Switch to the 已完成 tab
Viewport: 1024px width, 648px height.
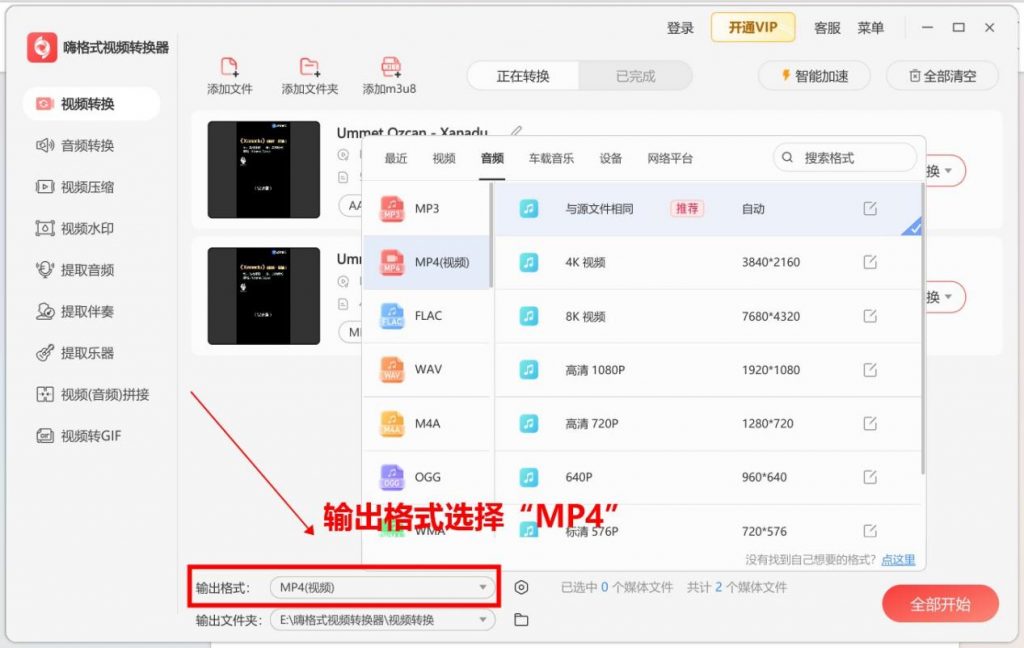tap(637, 75)
